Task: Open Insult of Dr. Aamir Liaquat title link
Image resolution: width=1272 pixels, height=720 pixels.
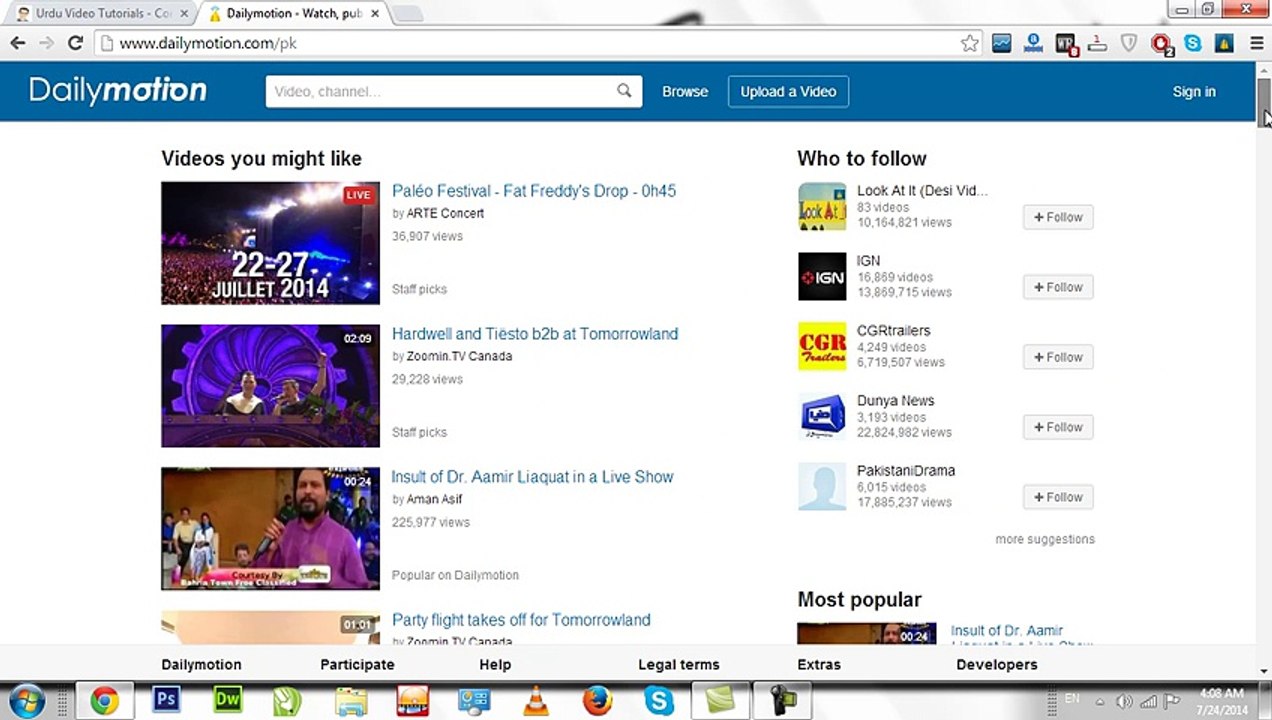Action: point(533,477)
